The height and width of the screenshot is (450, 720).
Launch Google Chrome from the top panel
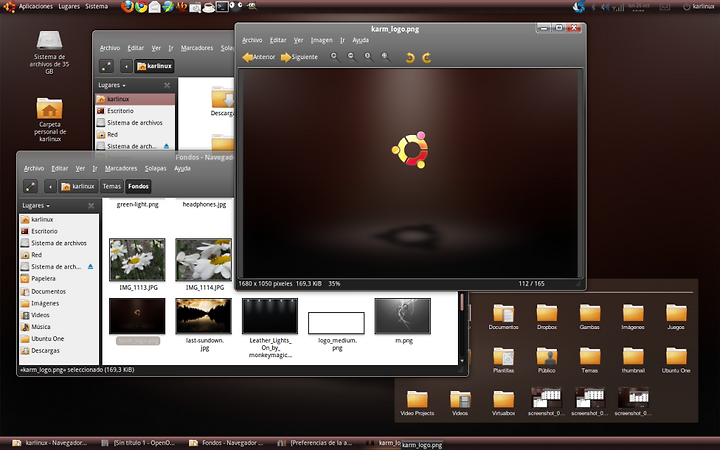(x=141, y=6)
